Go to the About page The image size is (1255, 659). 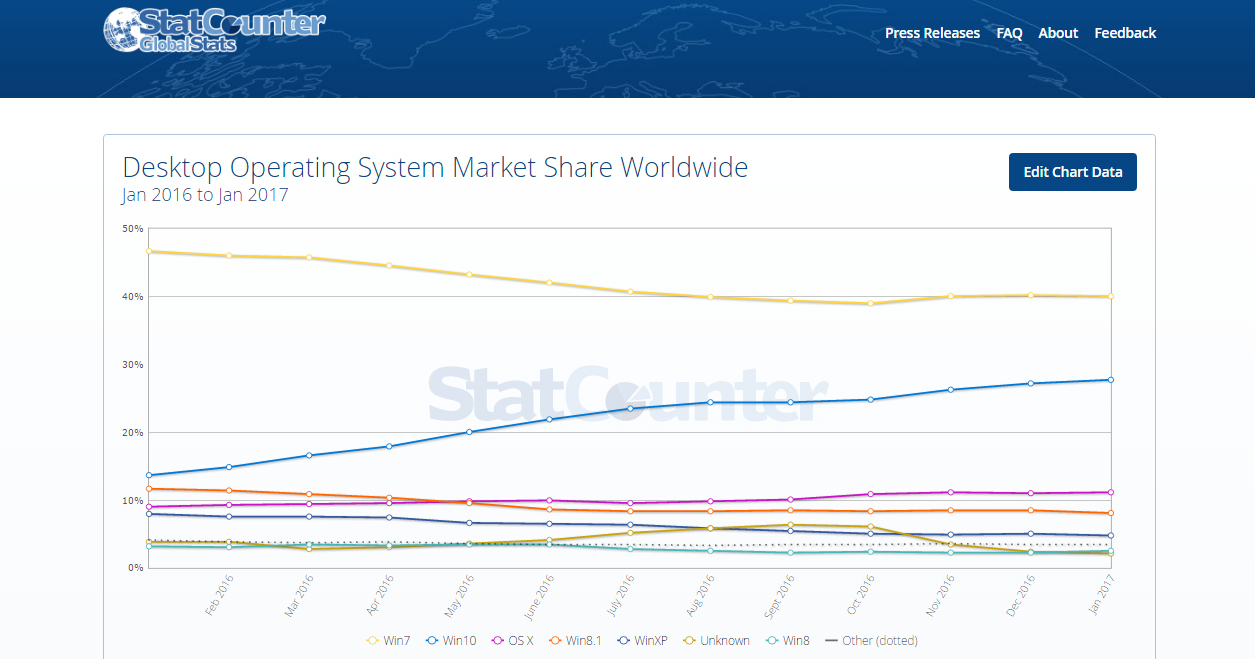tap(1058, 33)
